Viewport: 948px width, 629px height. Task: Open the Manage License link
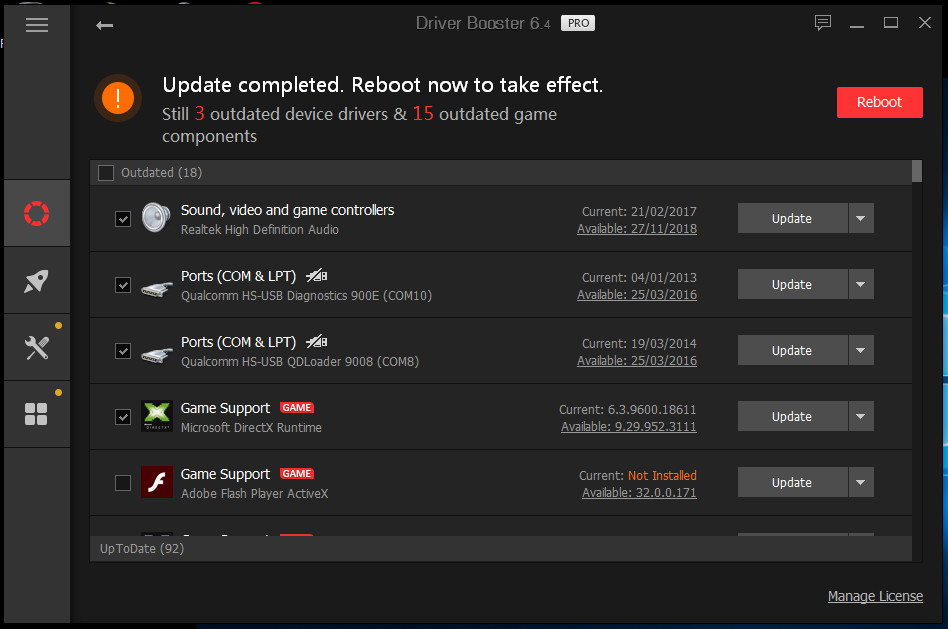coord(875,596)
